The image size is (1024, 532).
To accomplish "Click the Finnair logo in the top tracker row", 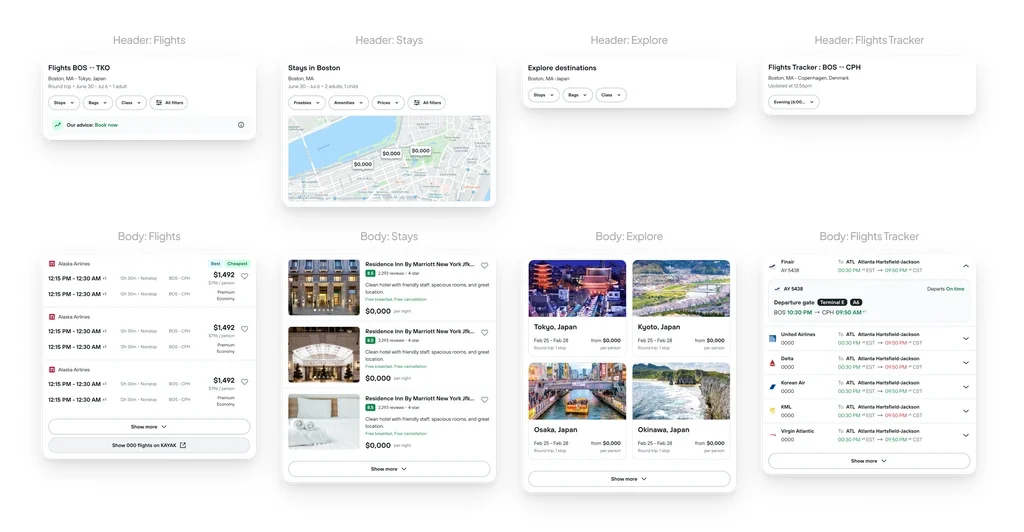I will click(x=773, y=266).
